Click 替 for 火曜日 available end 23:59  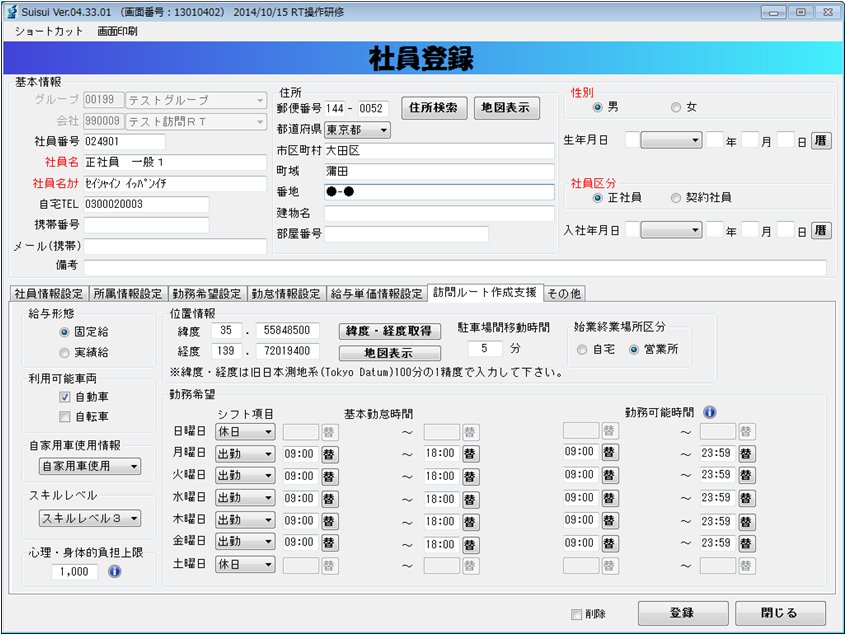pyautogui.click(x=746, y=475)
